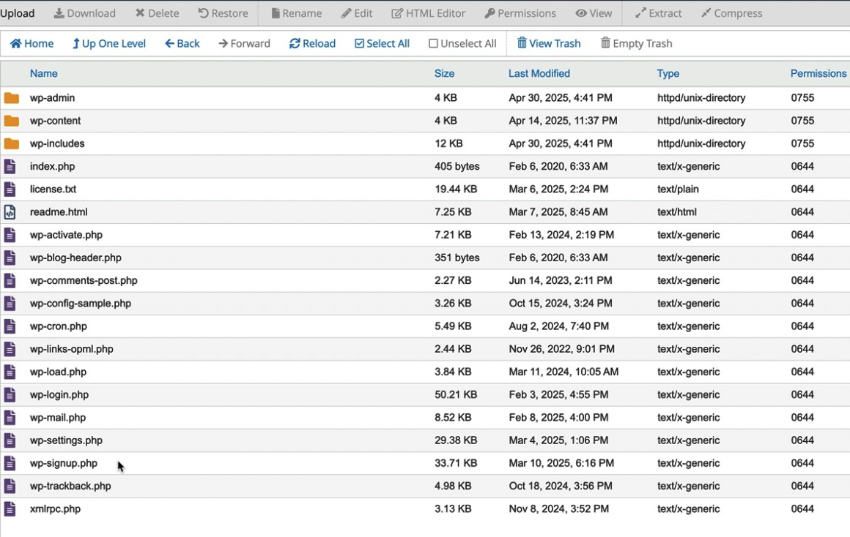This screenshot has height=537, width=850.
Task: Click the wp-links-opml.php file icon
Action: point(10,349)
